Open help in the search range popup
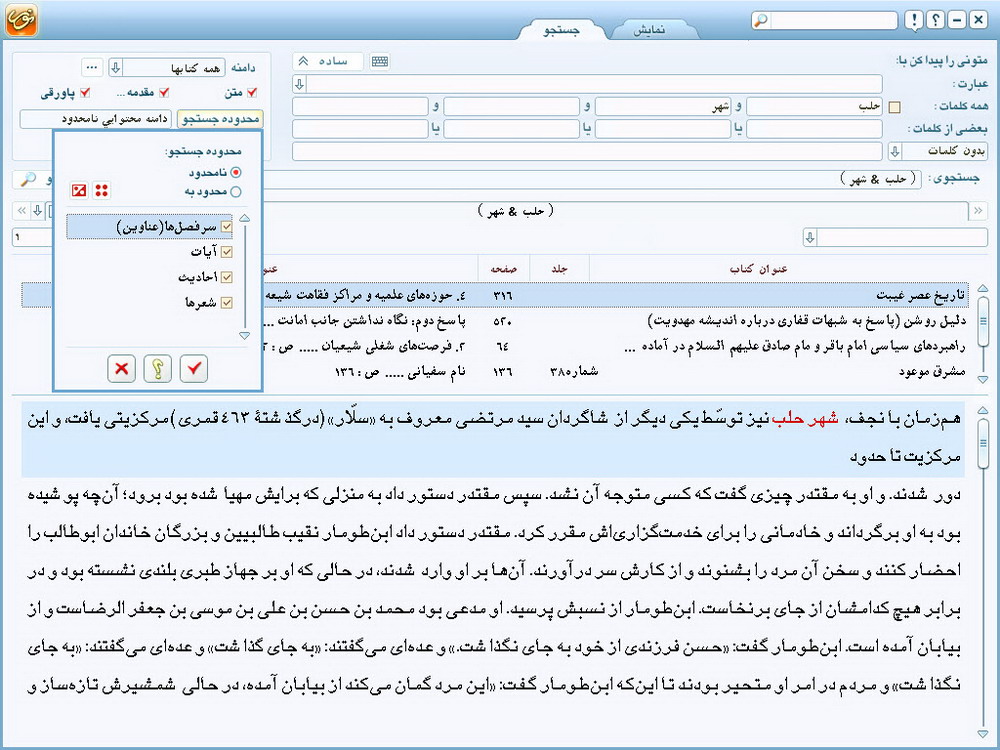1000x750 pixels. pos(158,369)
